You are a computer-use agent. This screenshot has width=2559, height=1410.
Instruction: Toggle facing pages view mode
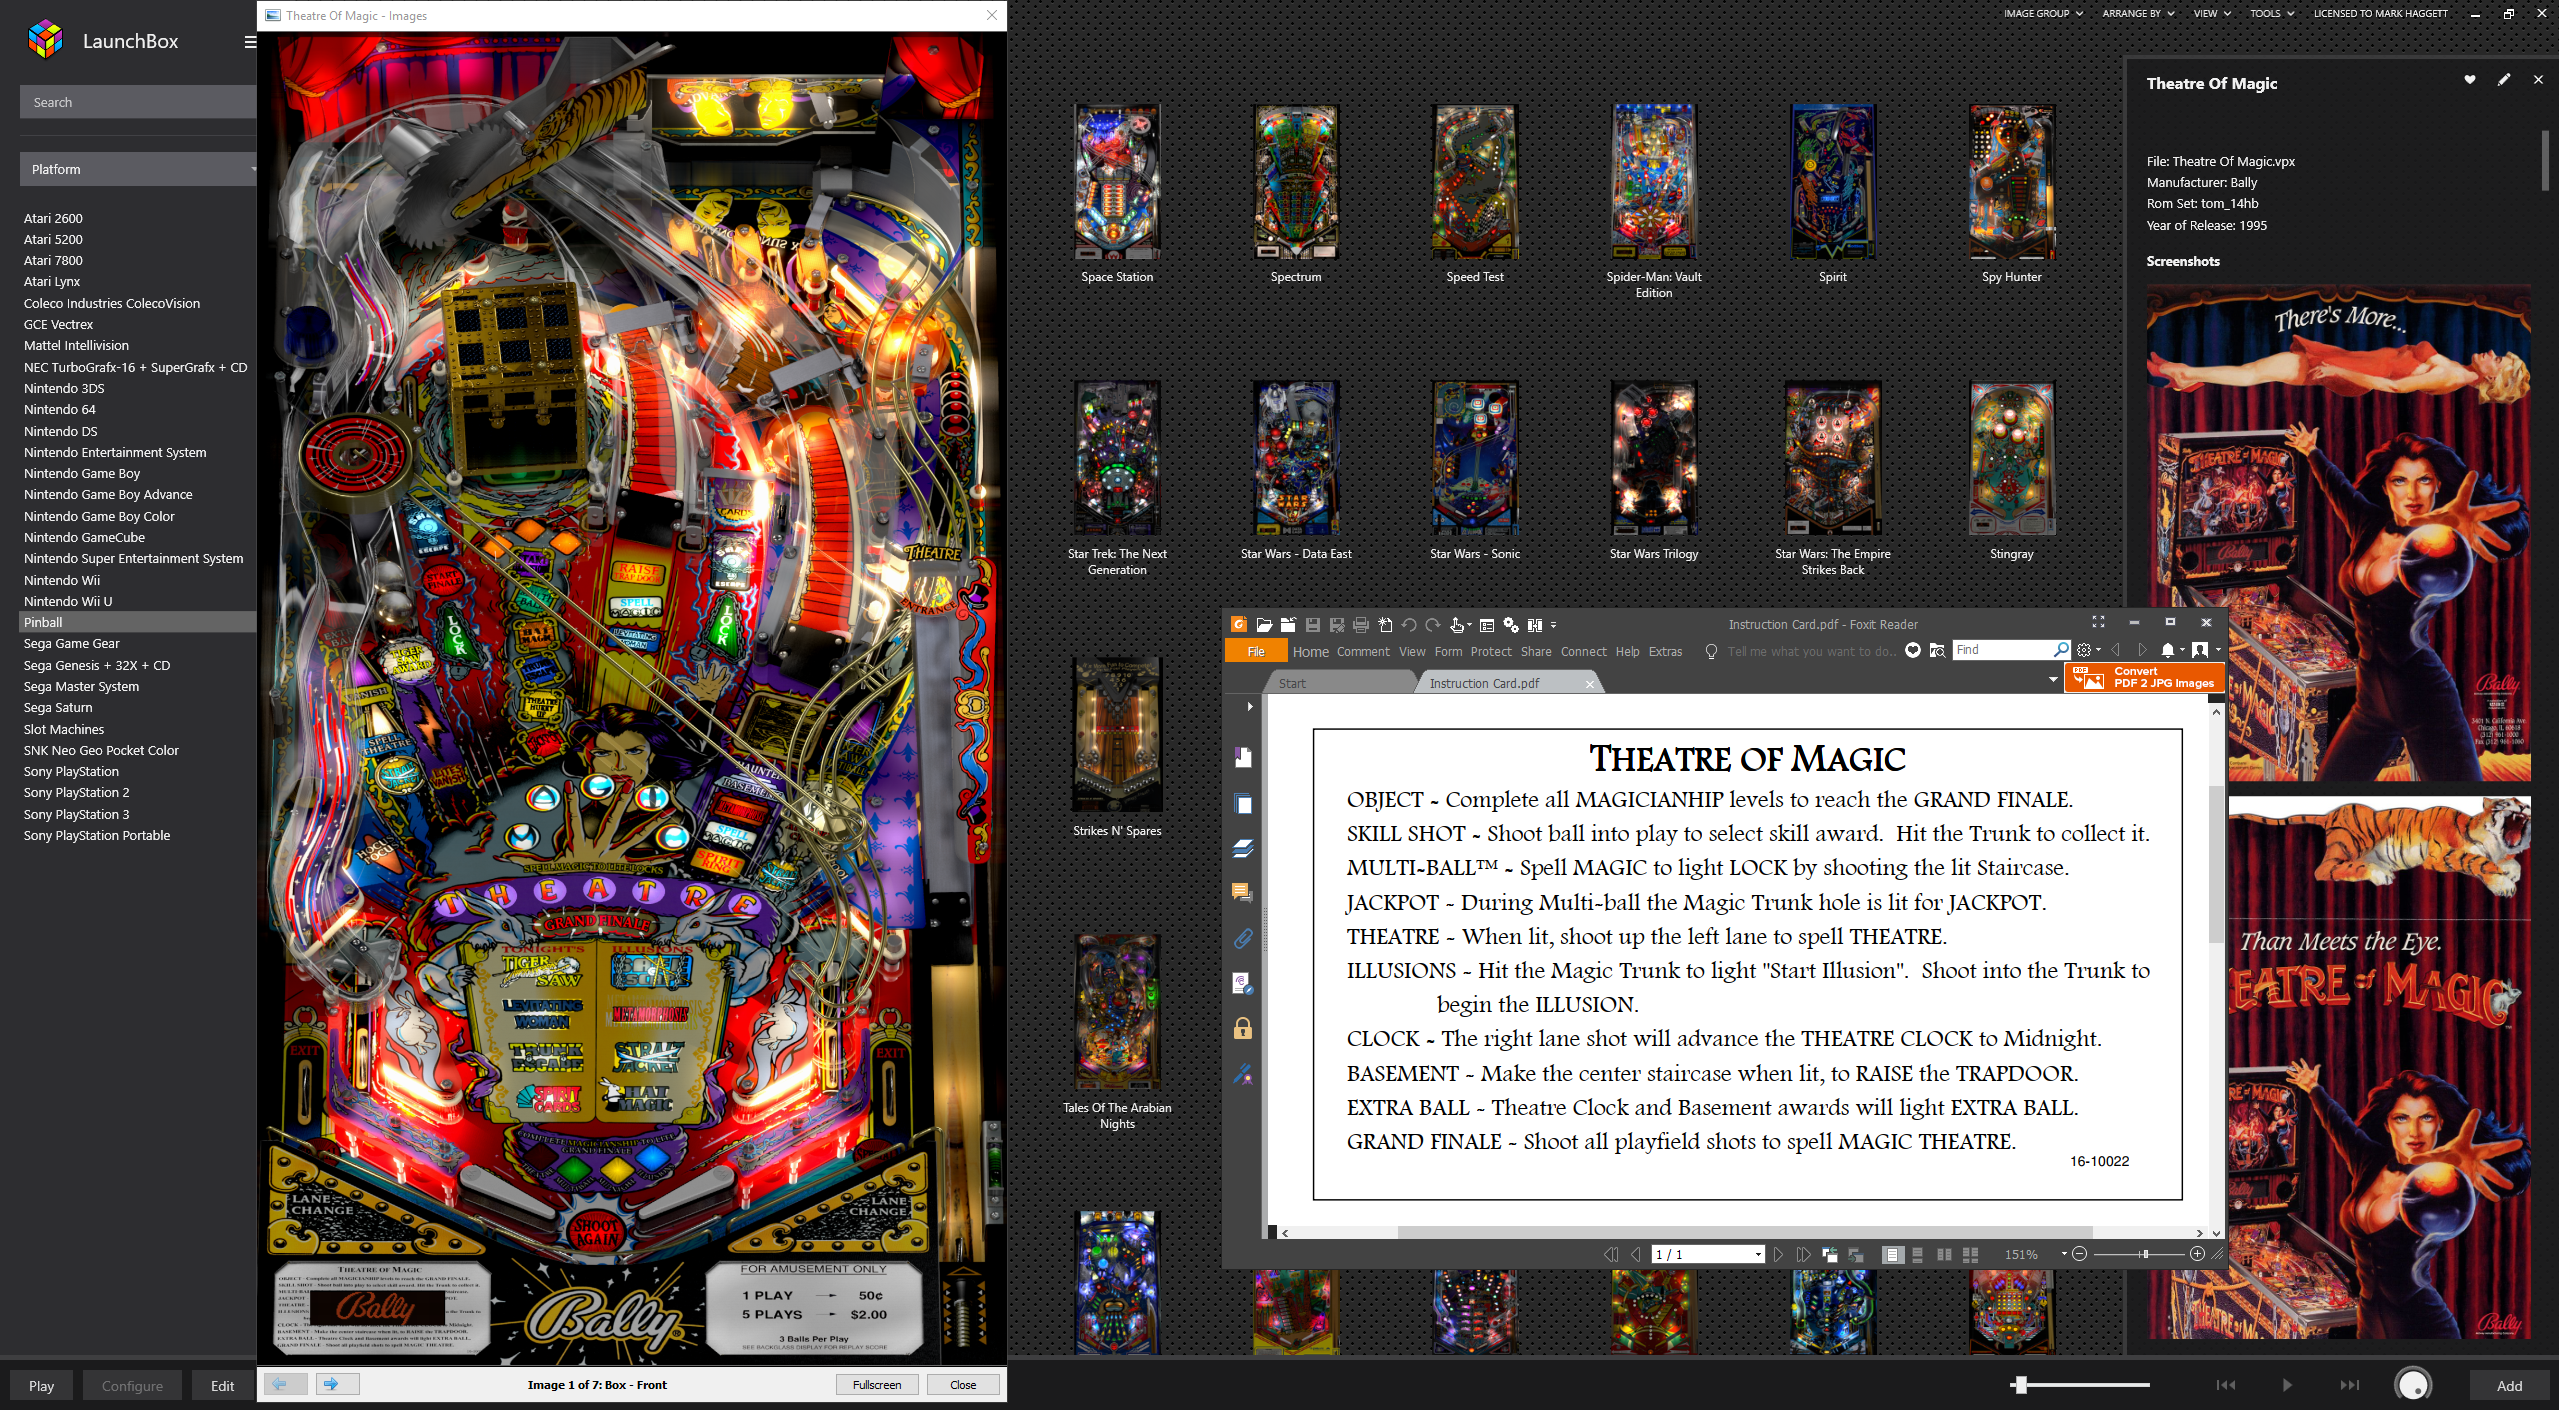pyautogui.click(x=1944, y=1254)
